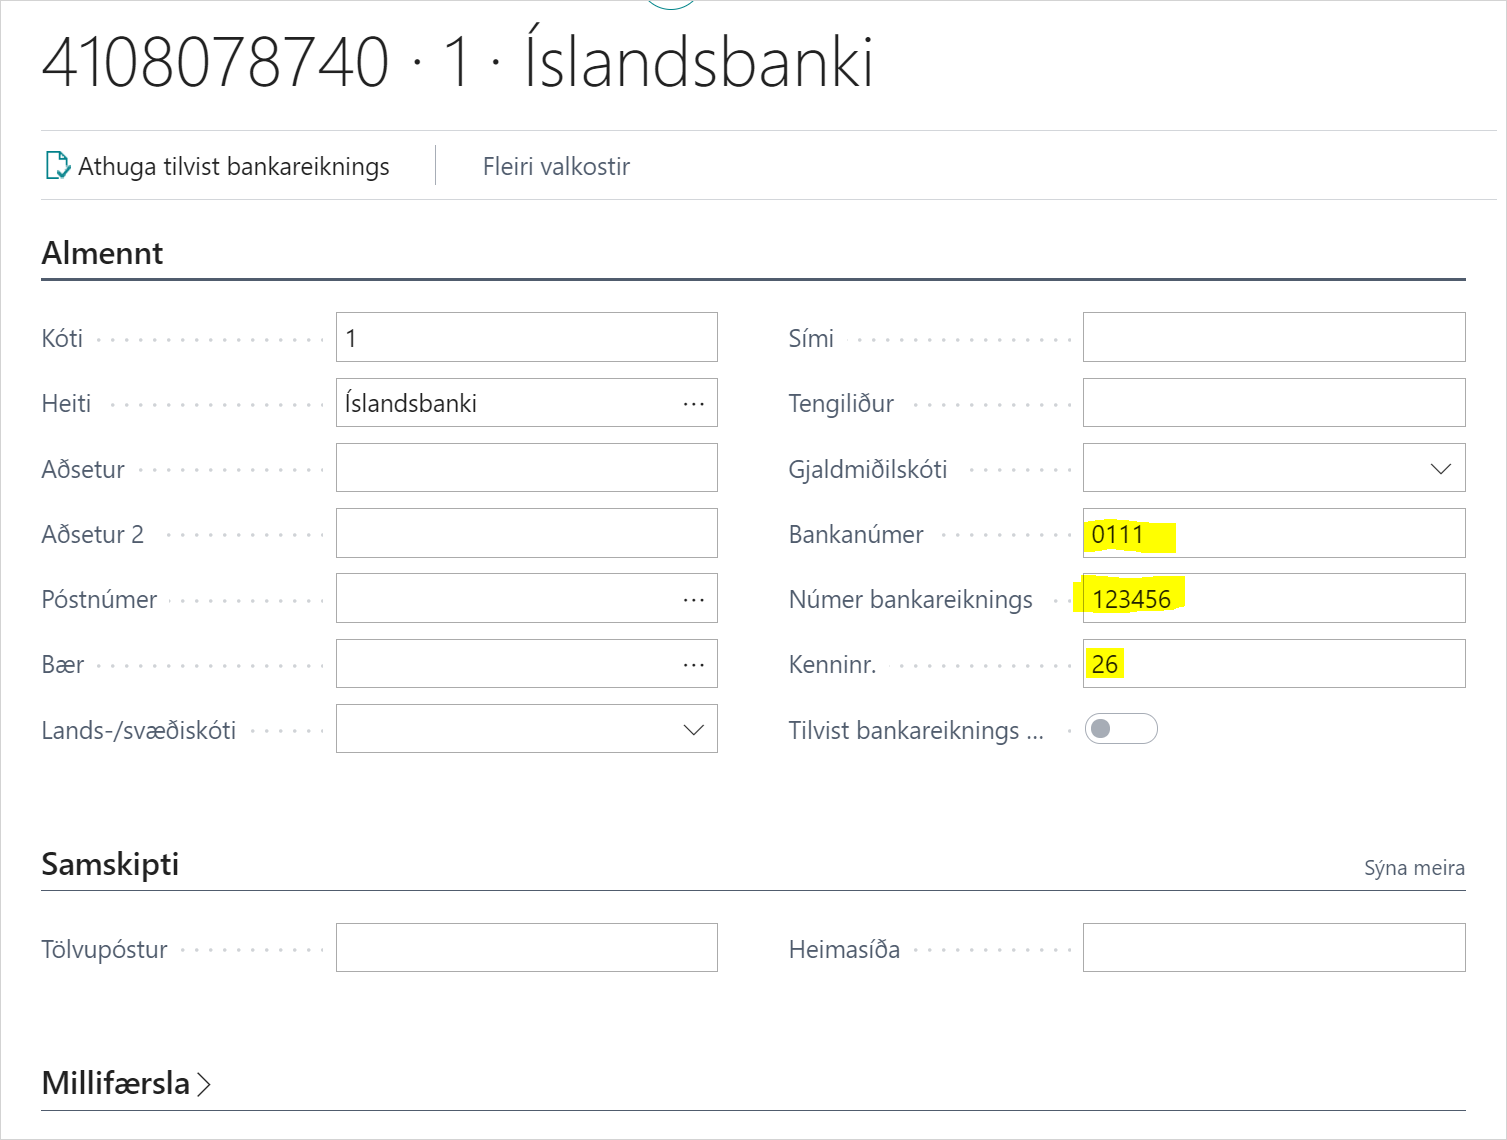
Task: Open the Fleiri valkostir menu
Action: 556,166
